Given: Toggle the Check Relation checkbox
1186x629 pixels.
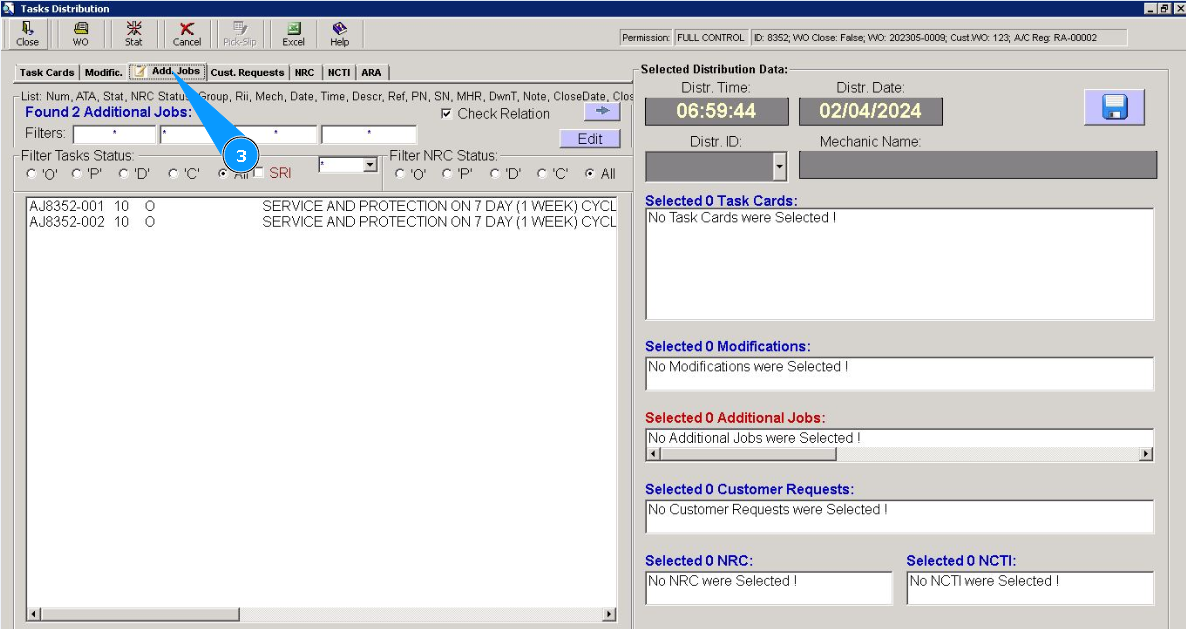Looking at the screenshot, I should (x=446, y=113).
